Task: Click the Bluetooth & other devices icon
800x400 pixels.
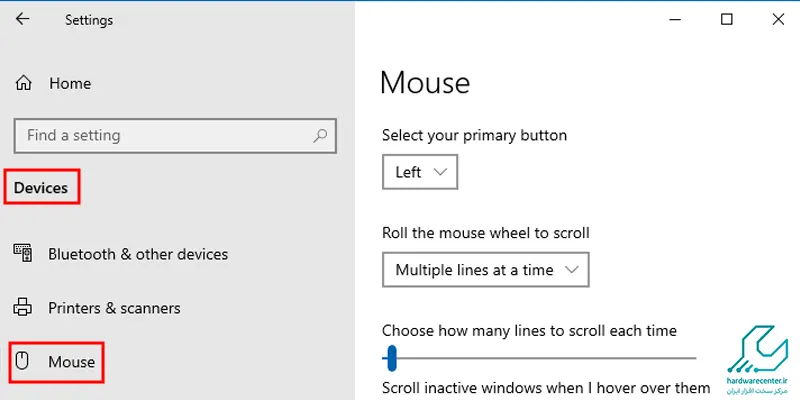Action: (x=24, y=254)
